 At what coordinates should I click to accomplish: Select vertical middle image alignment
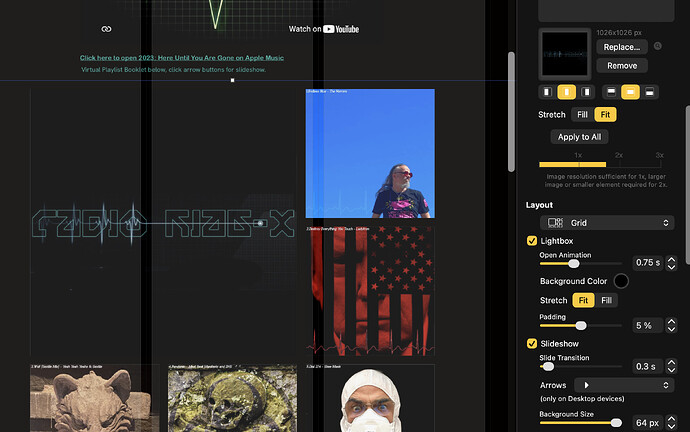pyautogui.click(x=630, y=92)
